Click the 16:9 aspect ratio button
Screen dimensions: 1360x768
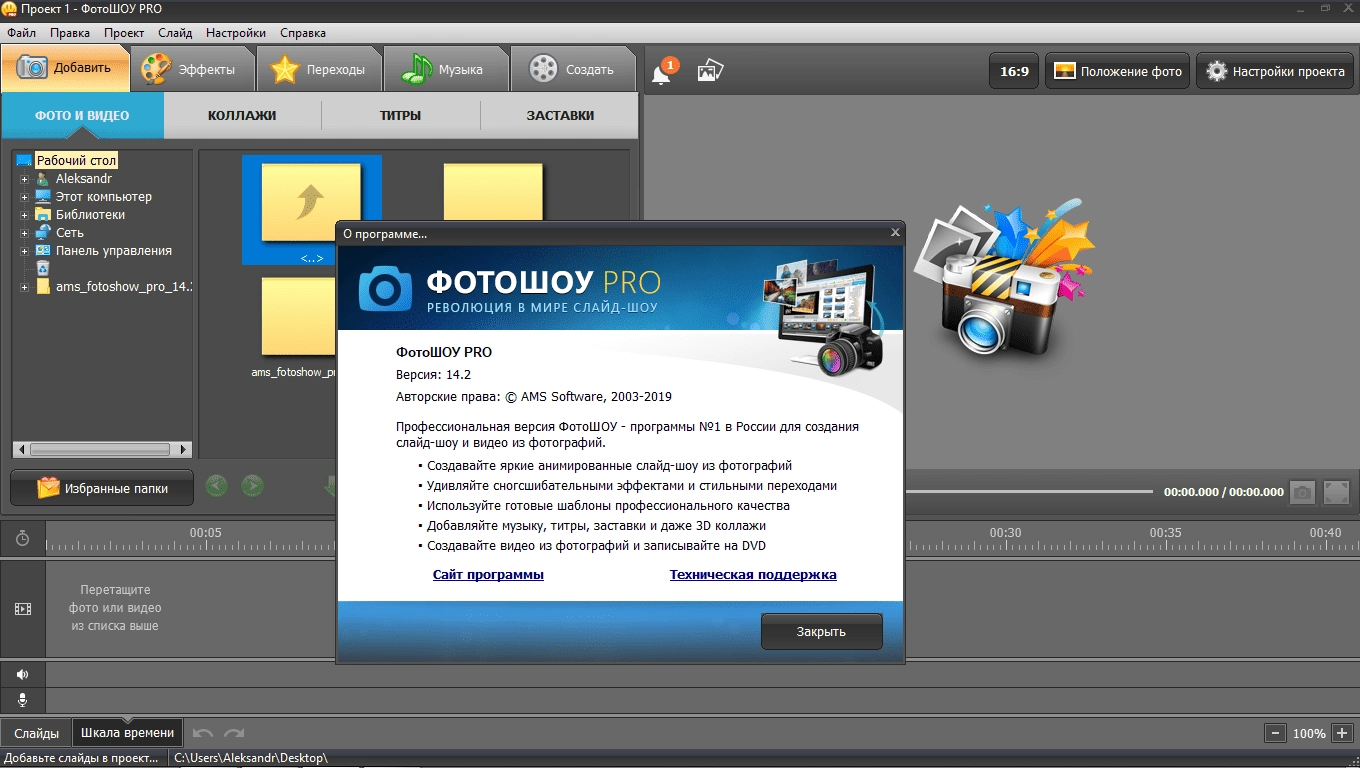1014,71
